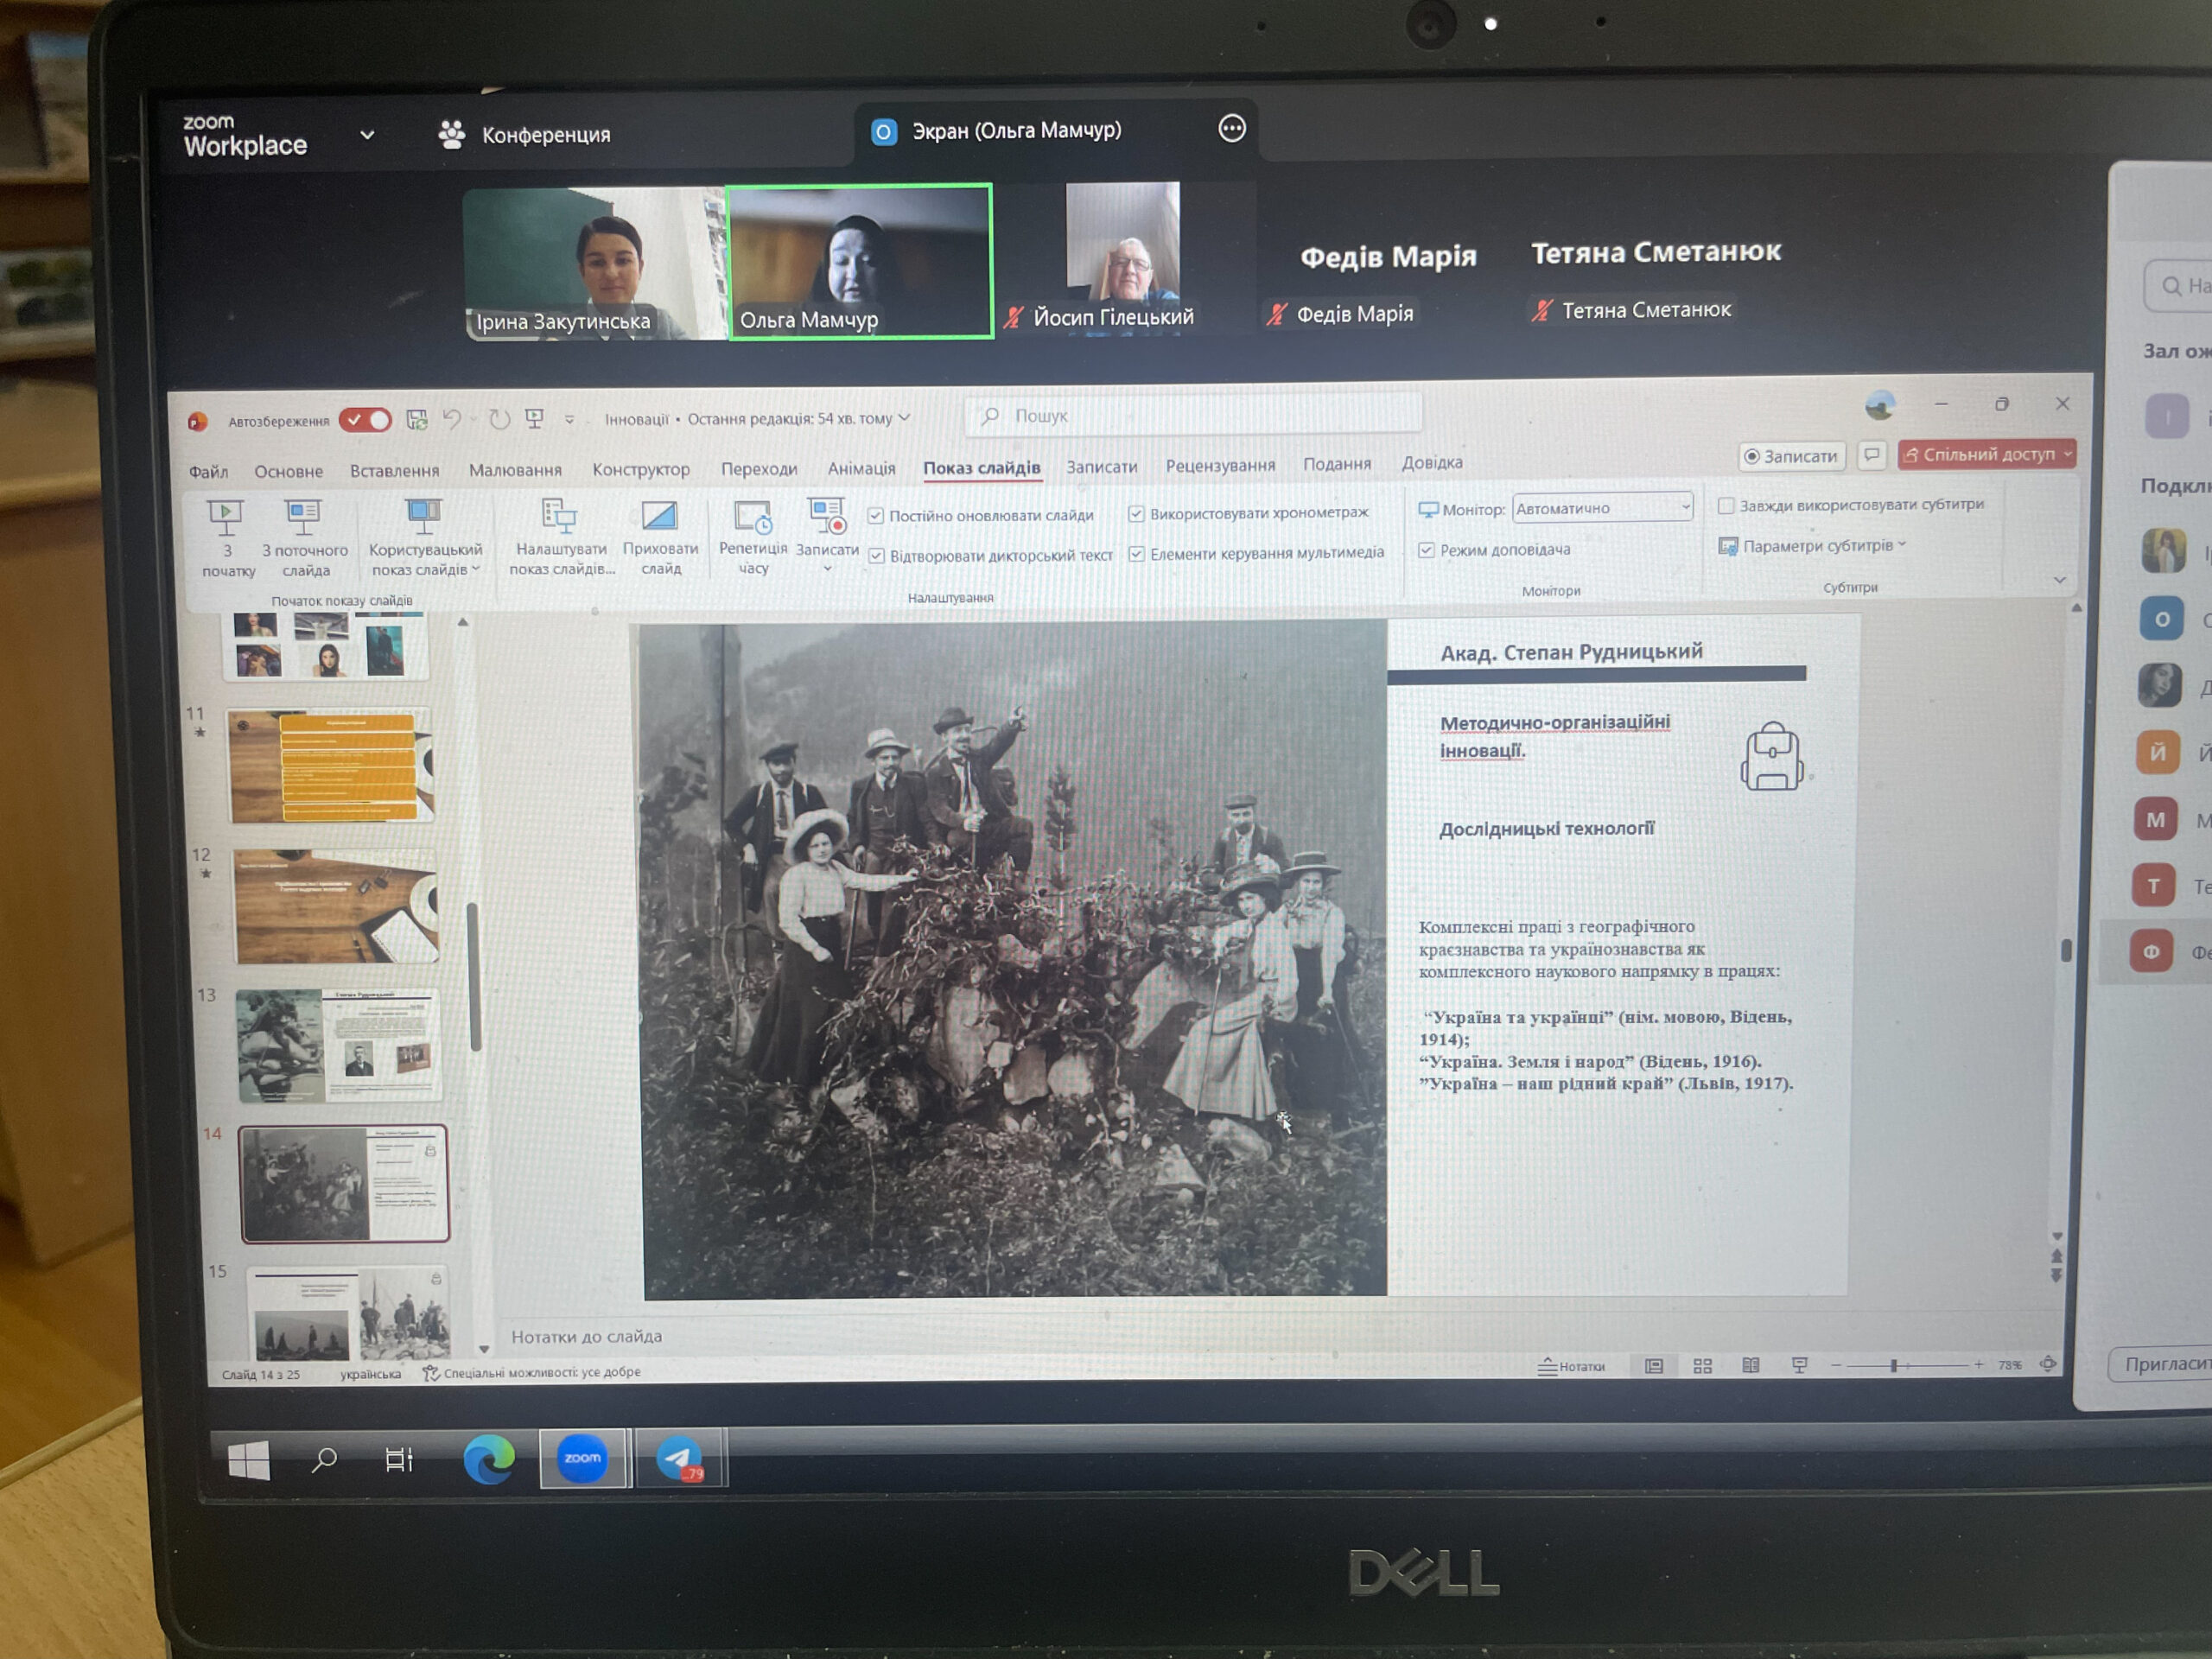Switch to the Transitions tab

759,468
